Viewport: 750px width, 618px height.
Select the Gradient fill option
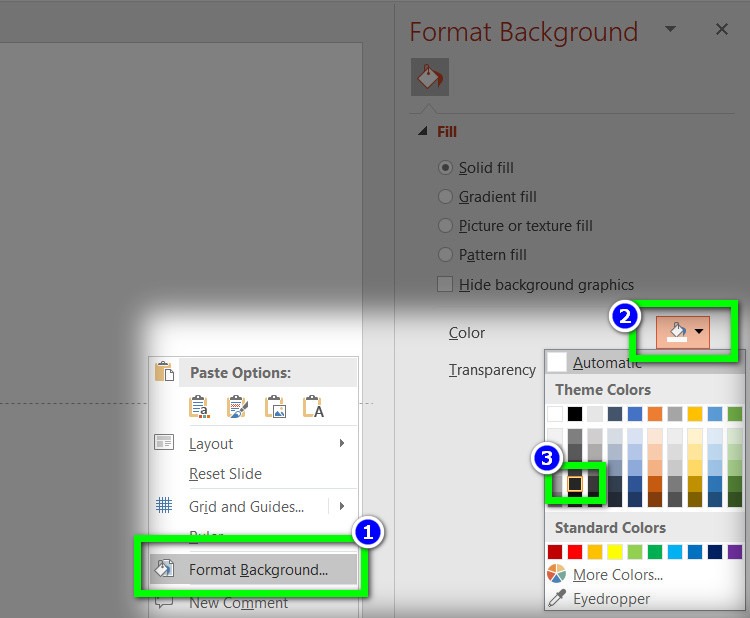[446, 197]
